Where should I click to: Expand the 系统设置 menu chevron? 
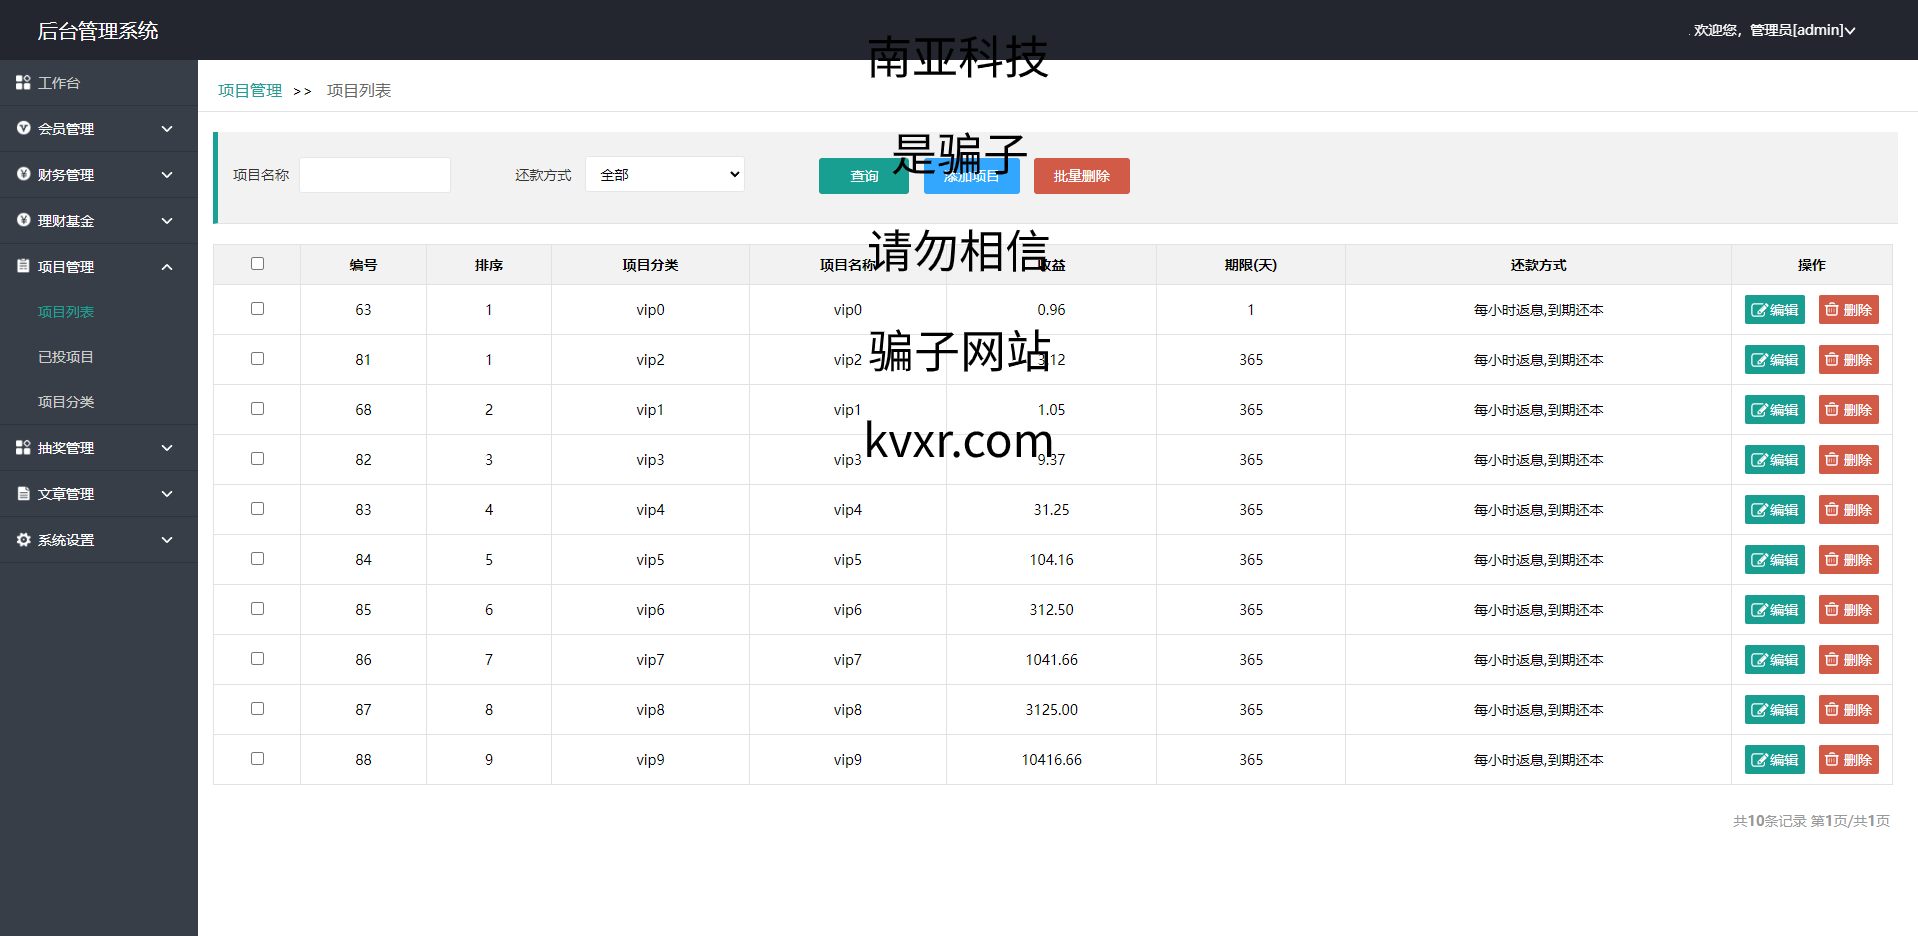click(x=167, y=540)
